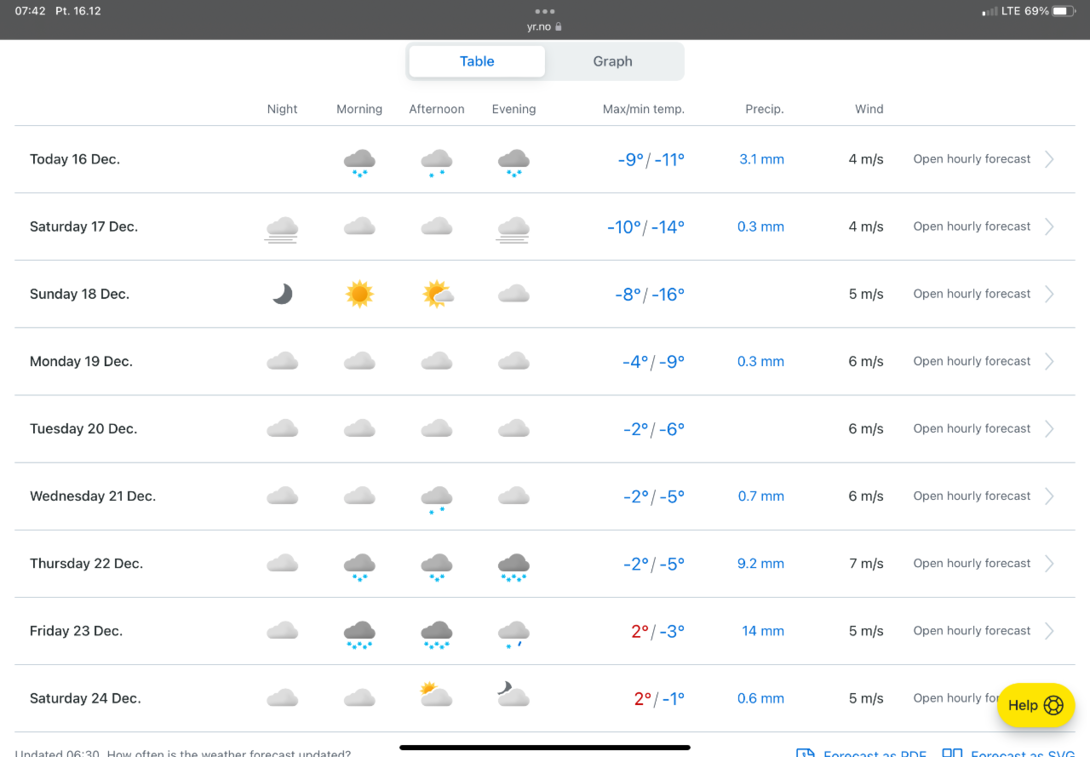Click Friday 23 Dec. morning heavy snow icon

[359, 635]
